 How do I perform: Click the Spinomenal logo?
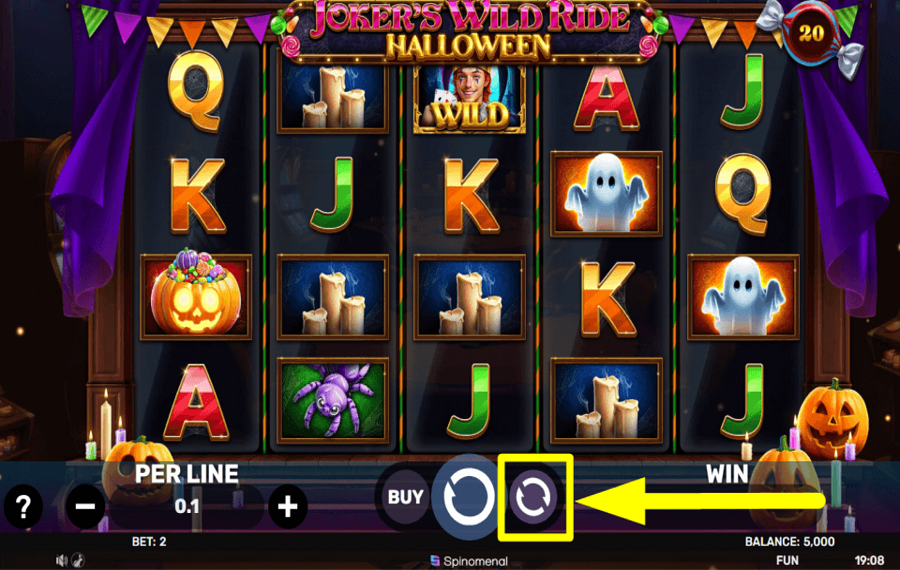(x=469, y=561)
